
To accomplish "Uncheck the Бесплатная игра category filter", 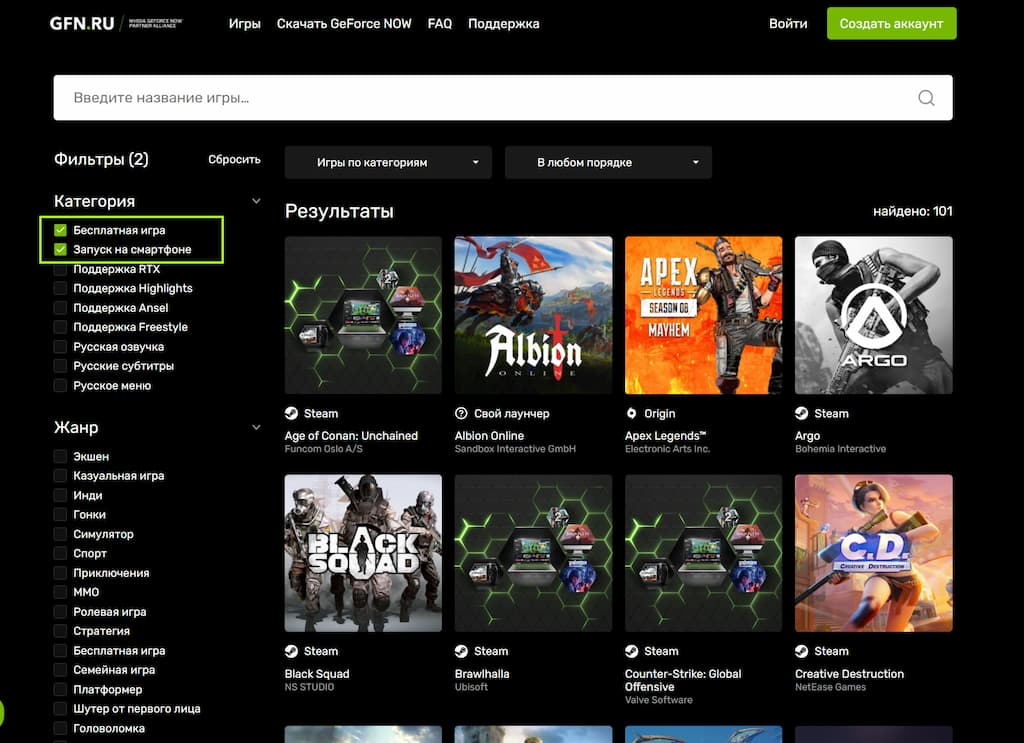I will pos(60,230).
